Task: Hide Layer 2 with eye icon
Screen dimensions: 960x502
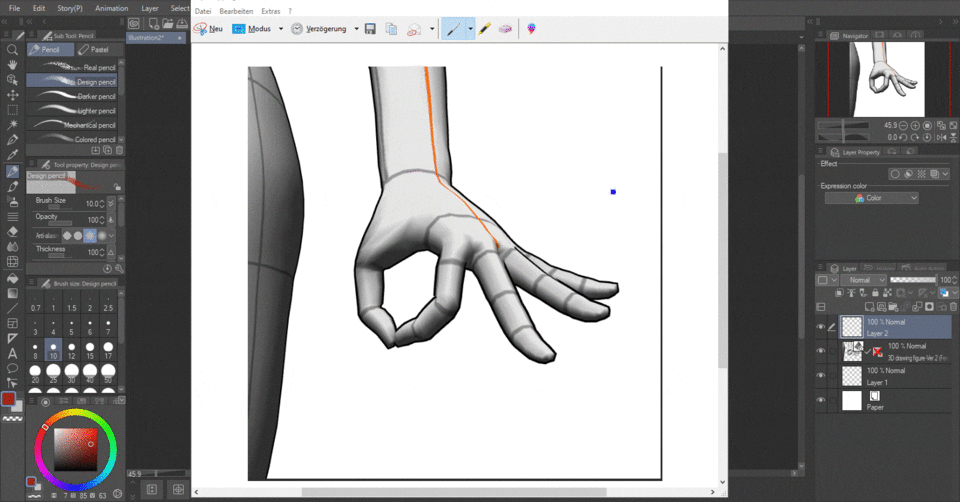Action: (x=820, y=327)
